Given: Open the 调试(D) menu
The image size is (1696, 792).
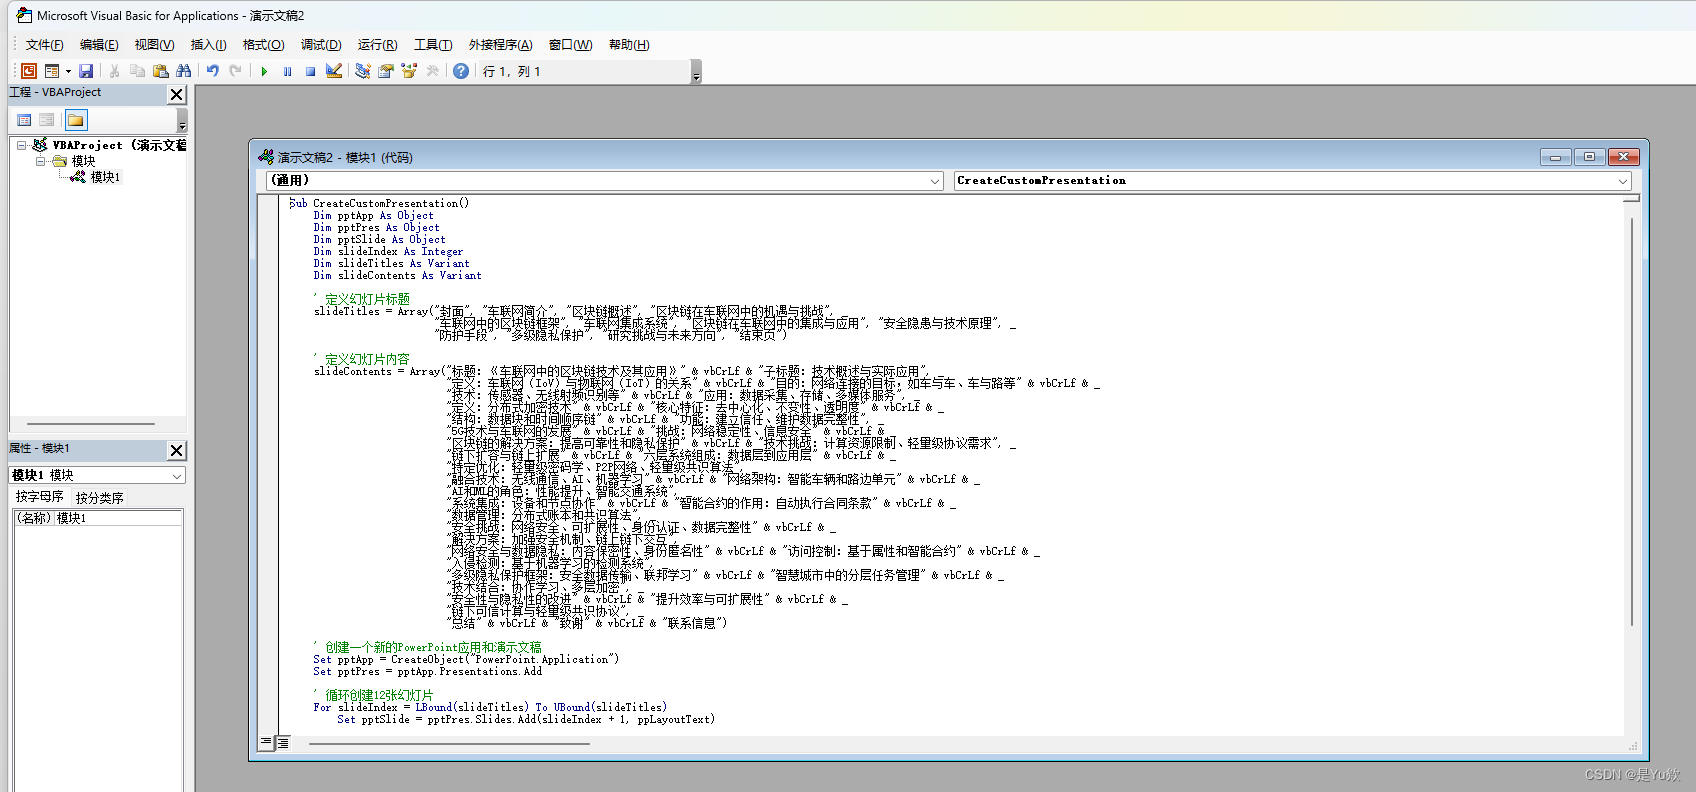Looking at the screenshot, I should [x=321, y=45].
